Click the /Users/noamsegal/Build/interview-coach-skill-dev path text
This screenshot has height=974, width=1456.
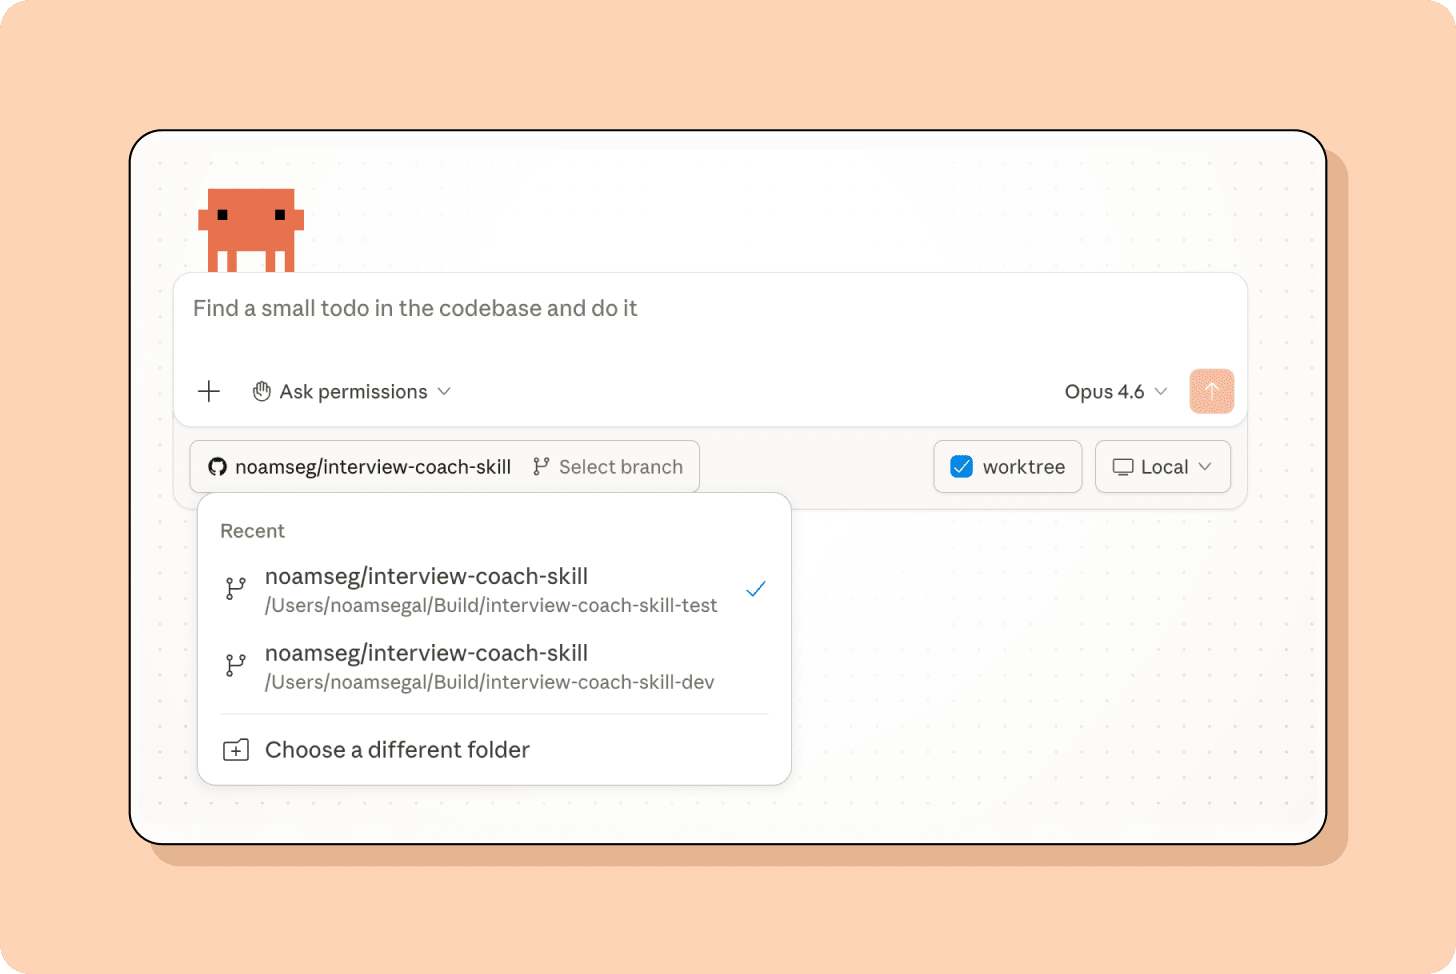tap(490, 683)
